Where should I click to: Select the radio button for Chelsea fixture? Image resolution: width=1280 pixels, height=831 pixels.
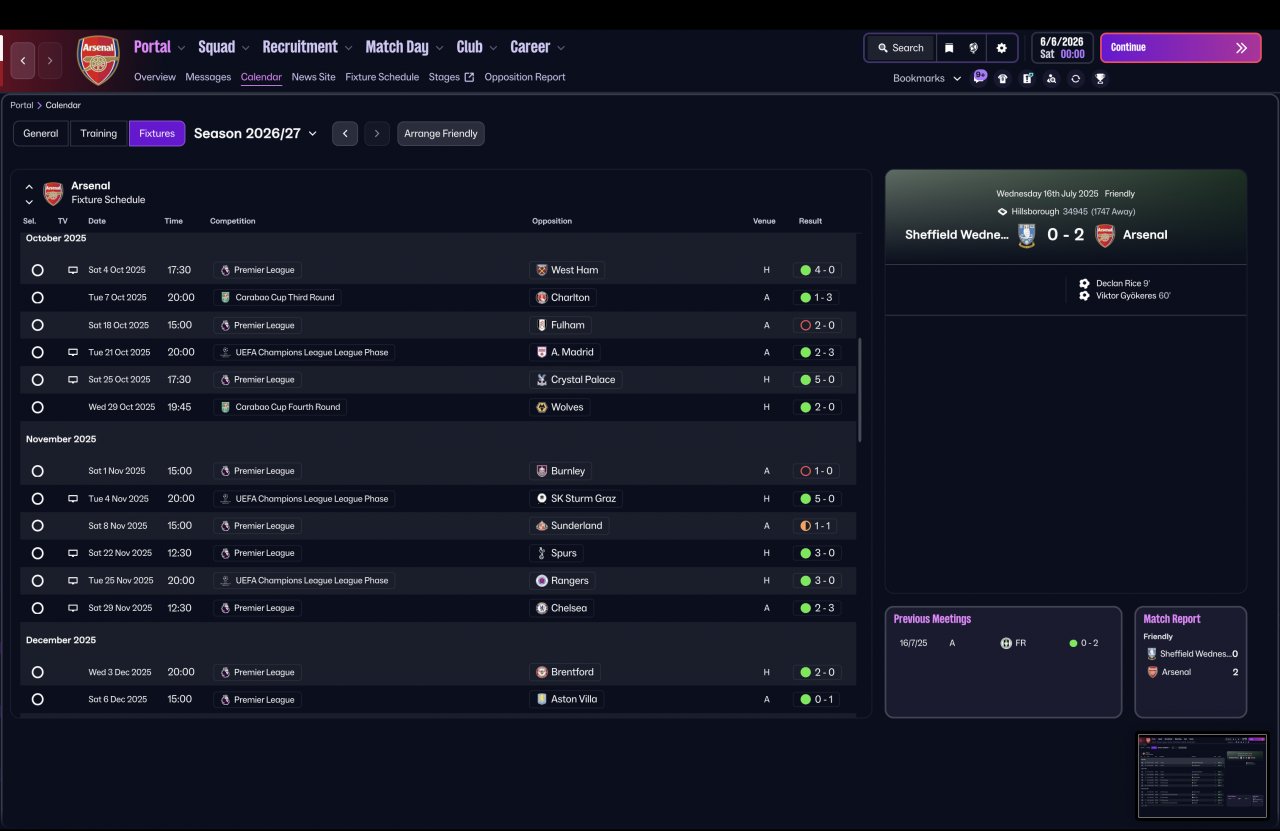[37, 608]
